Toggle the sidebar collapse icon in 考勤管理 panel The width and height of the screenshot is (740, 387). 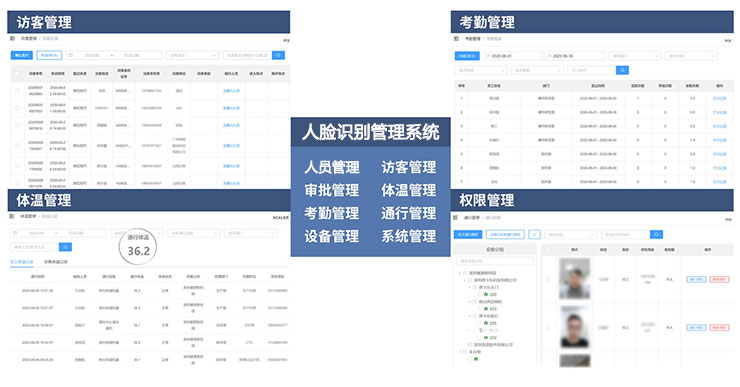coord(456,38)
